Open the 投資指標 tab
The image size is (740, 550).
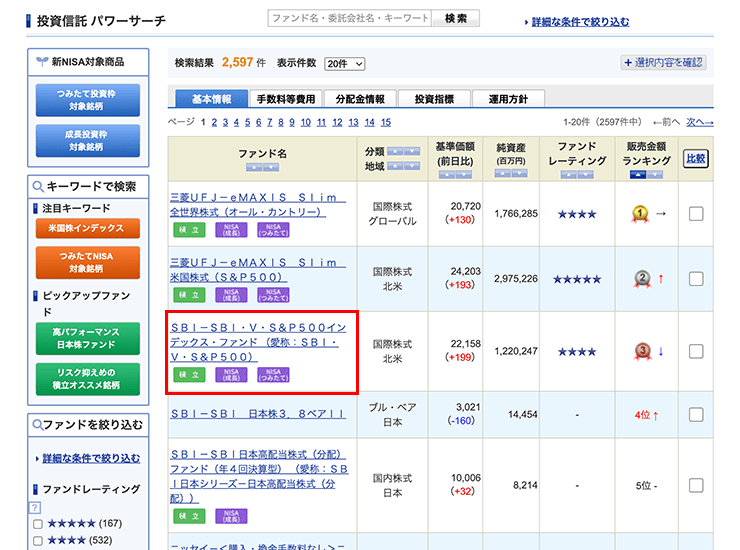pyautogui.click(x=435, y=99)
